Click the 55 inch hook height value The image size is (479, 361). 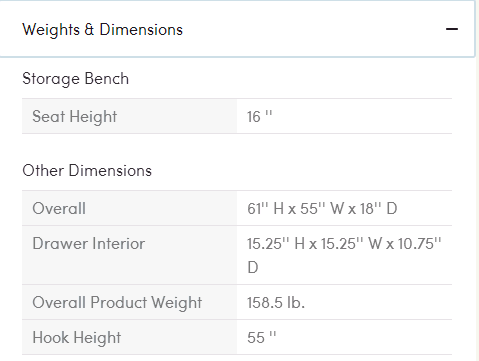tap(262, 337)
